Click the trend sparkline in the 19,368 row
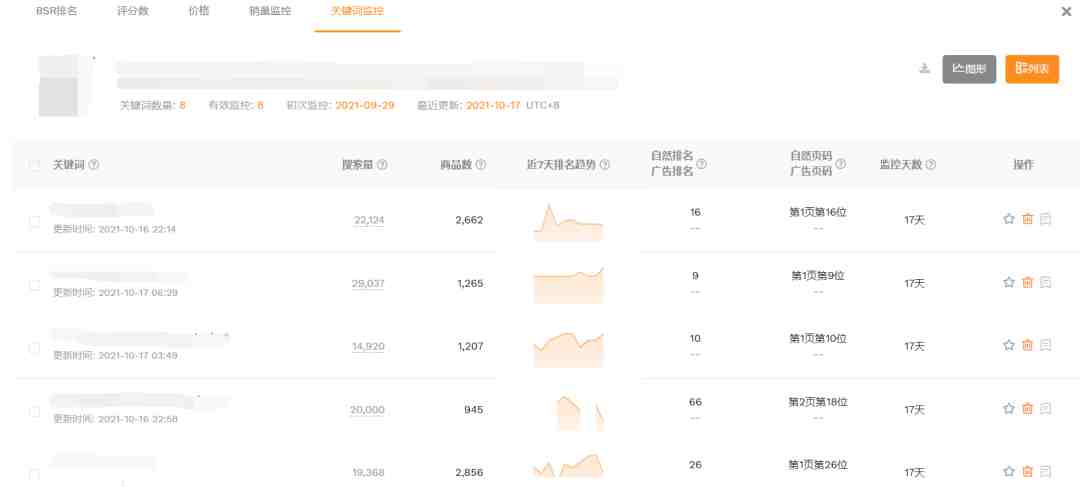This screenshot has height=487, width=1080. [568, 466]
